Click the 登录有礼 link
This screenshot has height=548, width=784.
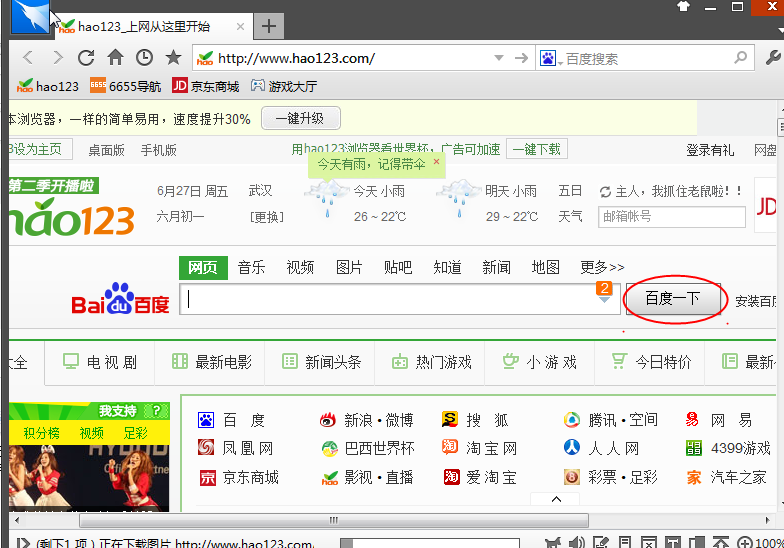click(x=710, y=150)
